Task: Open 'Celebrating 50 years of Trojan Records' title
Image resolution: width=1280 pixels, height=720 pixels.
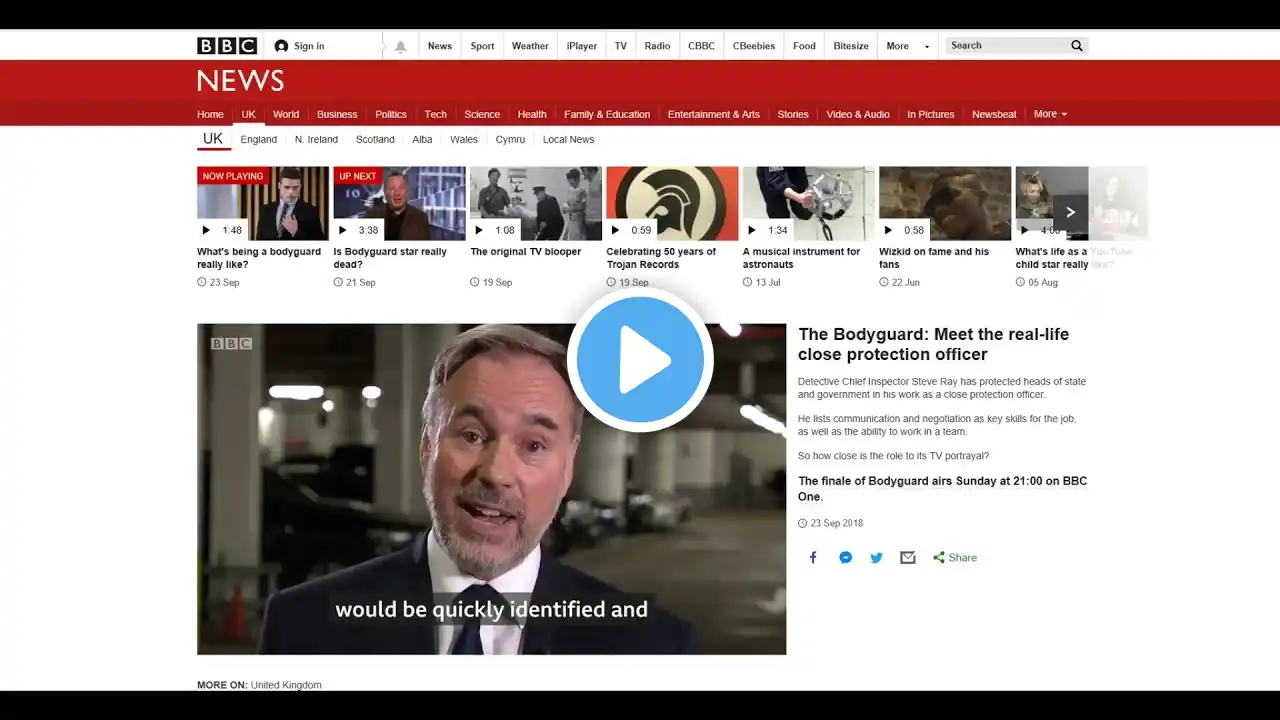Action: (661, 258)
